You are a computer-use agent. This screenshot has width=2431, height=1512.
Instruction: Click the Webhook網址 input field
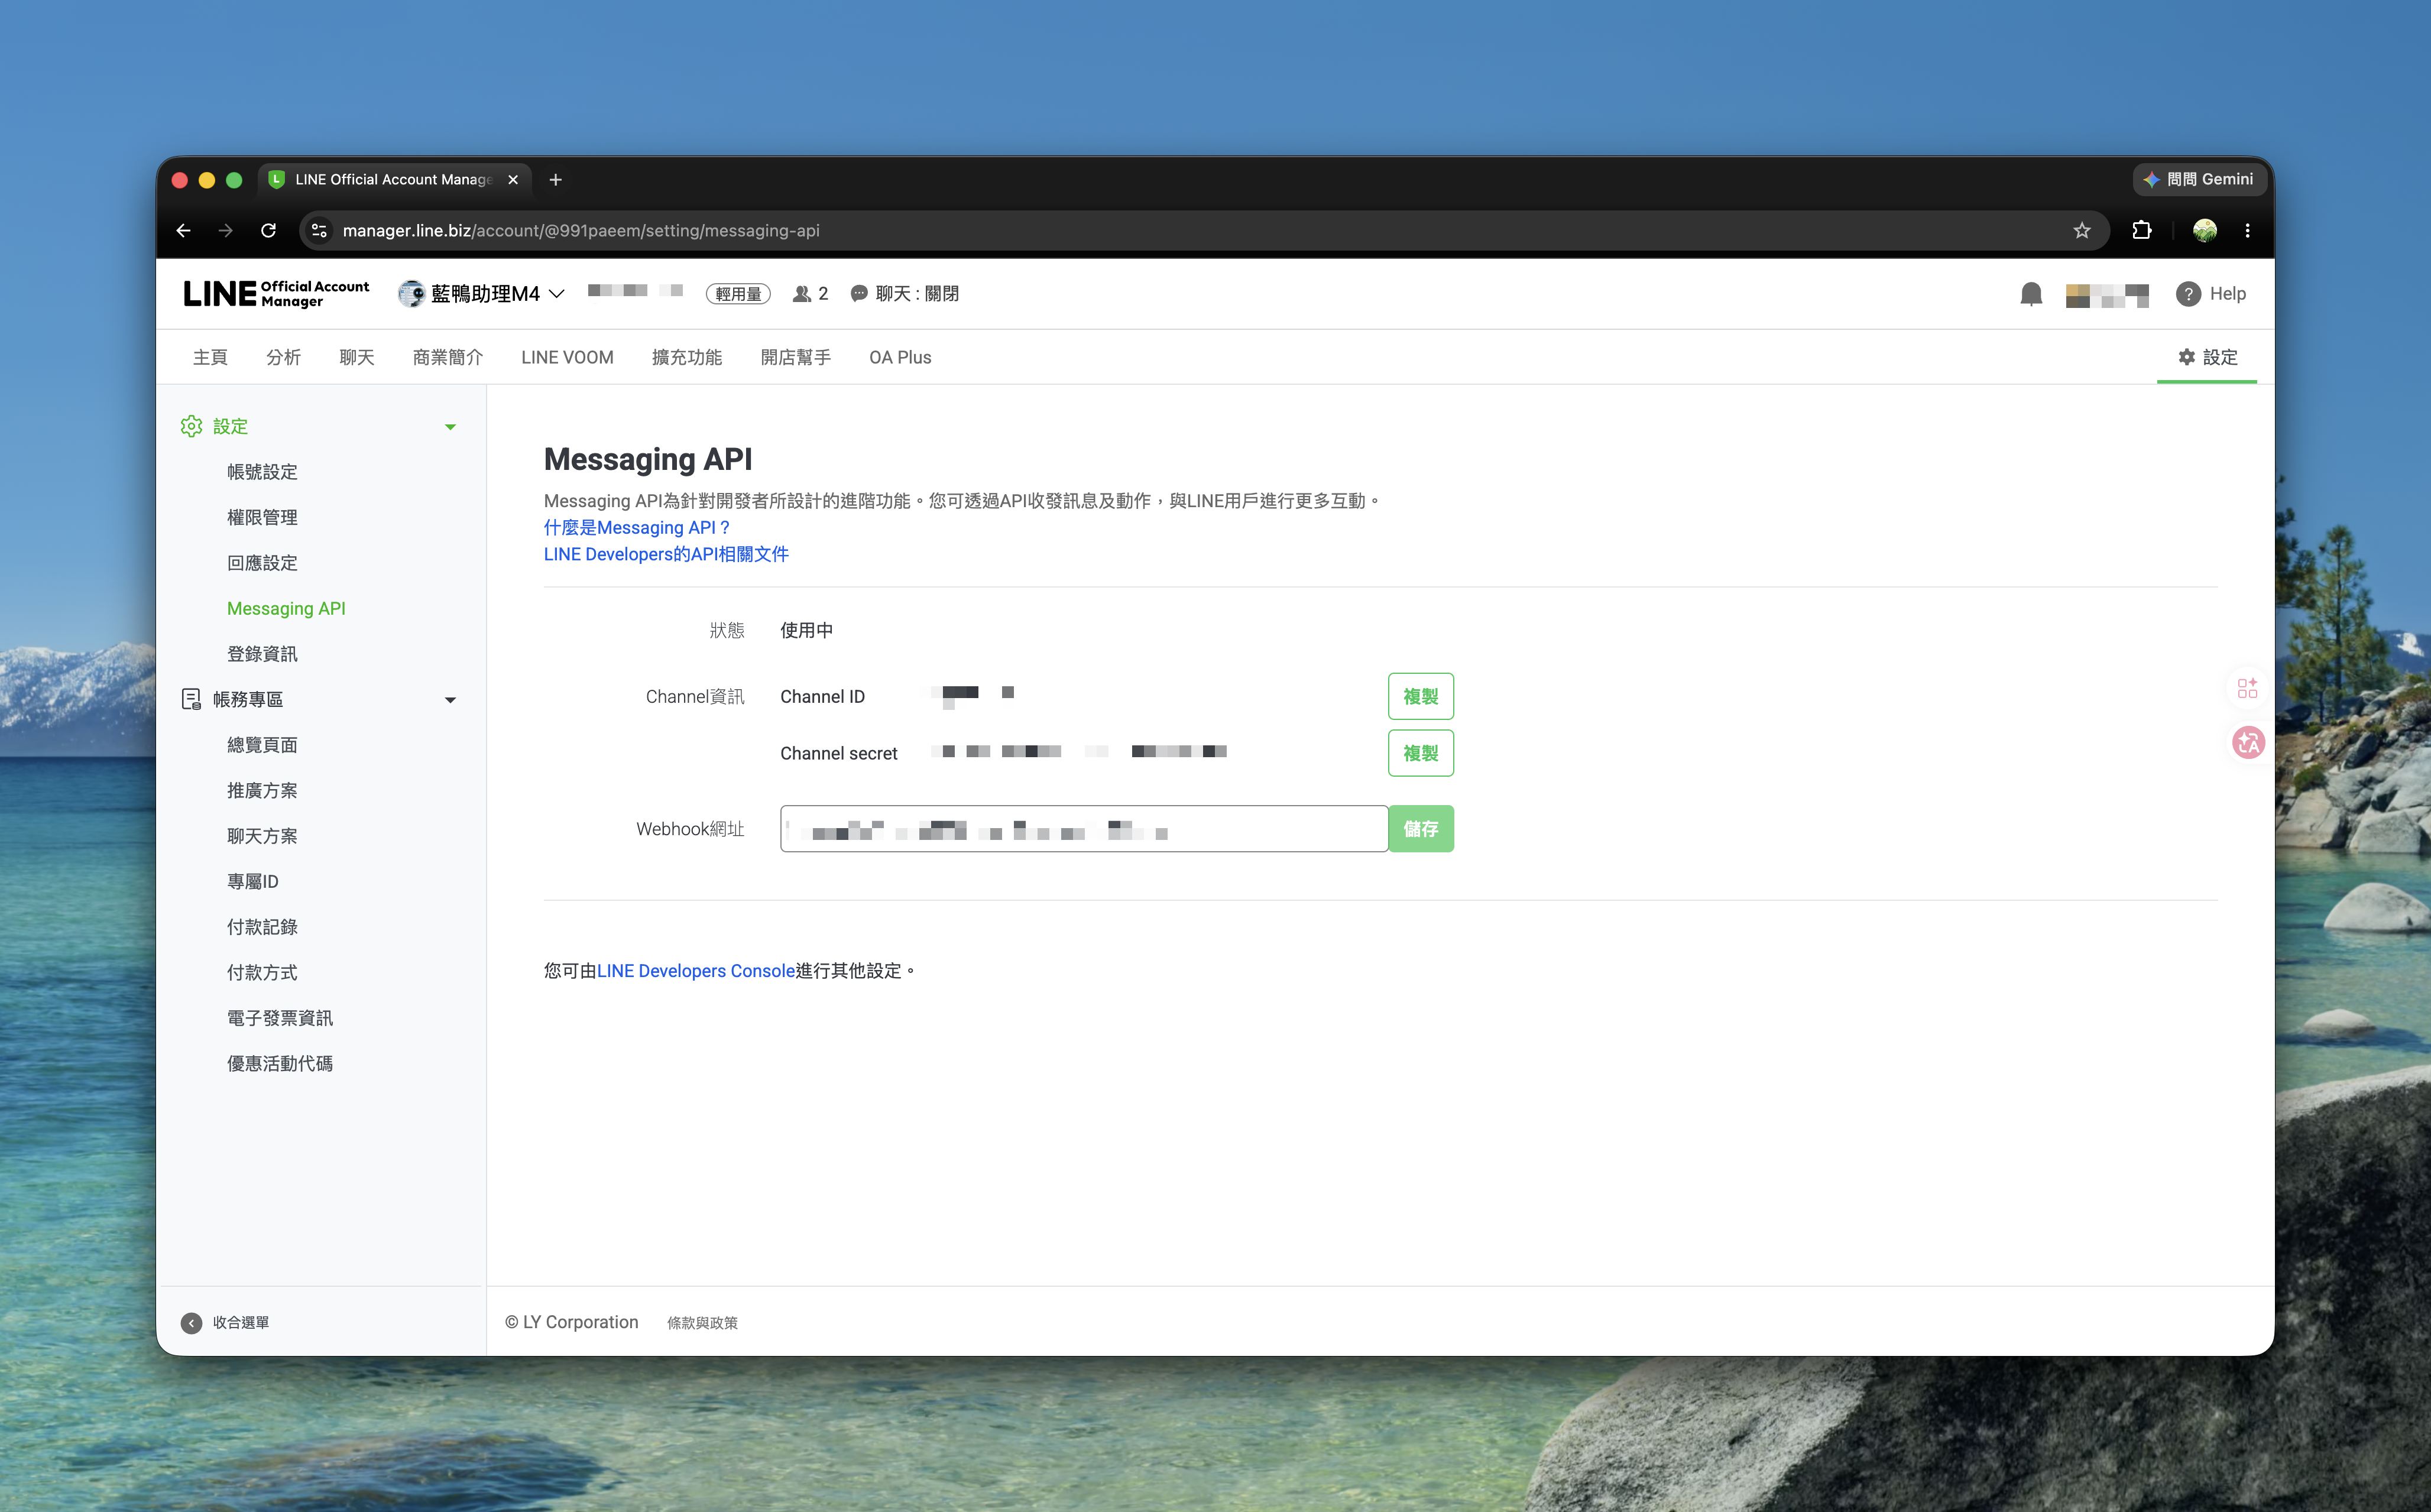click(x=1084, y=829)
